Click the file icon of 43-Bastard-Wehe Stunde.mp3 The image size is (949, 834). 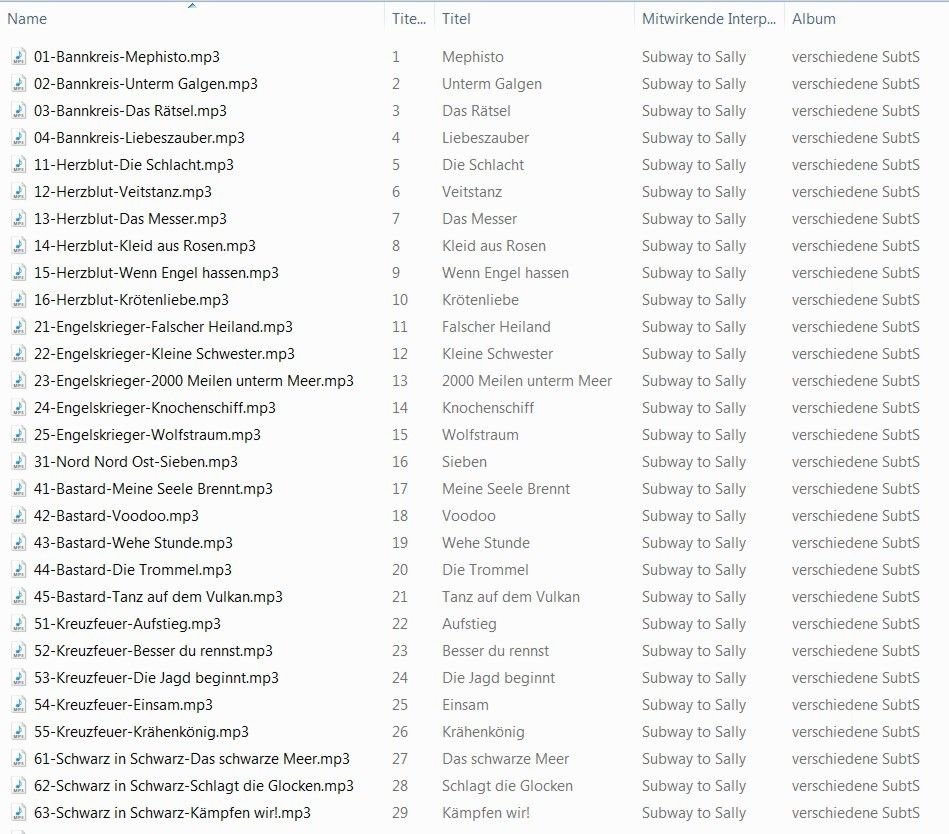19,543
